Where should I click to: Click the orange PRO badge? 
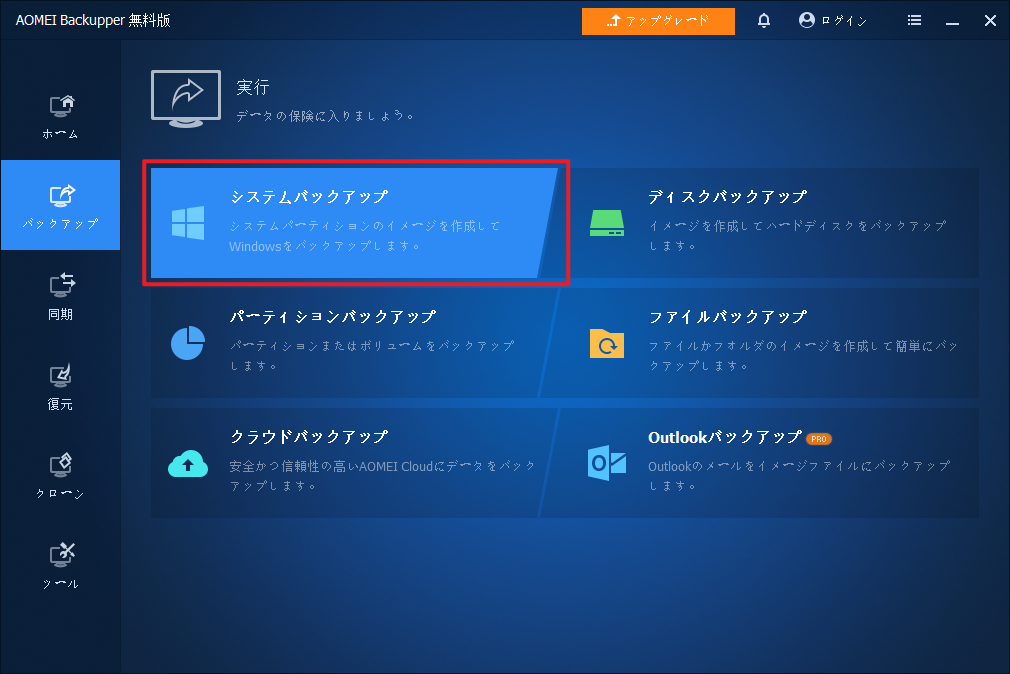[x=819, y=439]
